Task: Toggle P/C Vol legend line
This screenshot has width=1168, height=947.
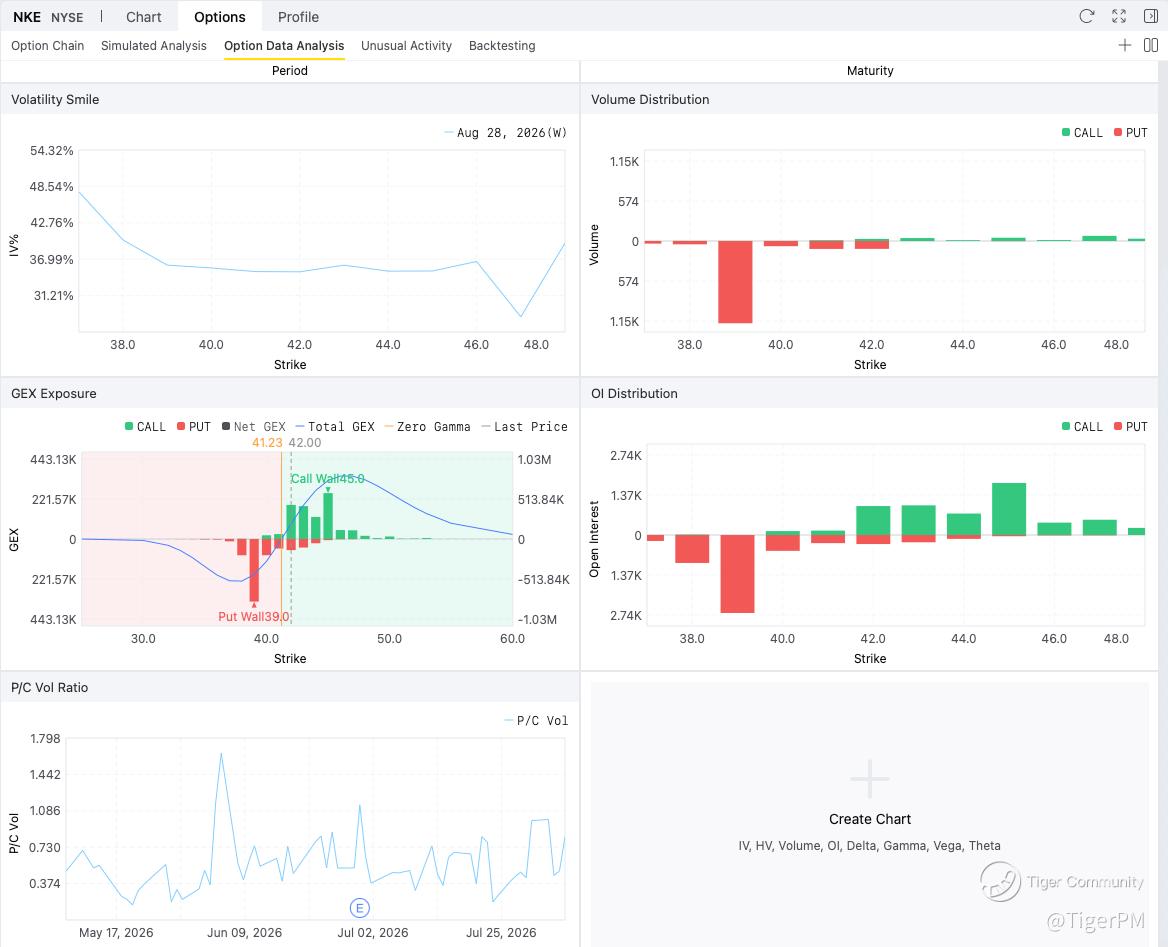Action: (x=536, y=720)
